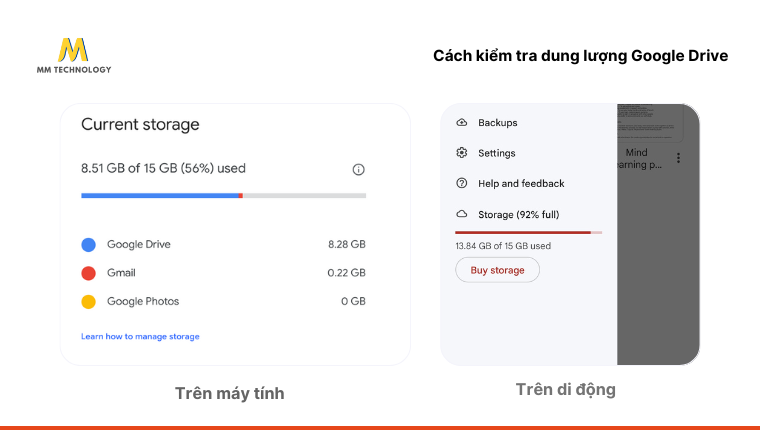Click the 'Trên máy tính' caption
The image size is (760, 430).
pyautogui.click(x=230, y=393)
